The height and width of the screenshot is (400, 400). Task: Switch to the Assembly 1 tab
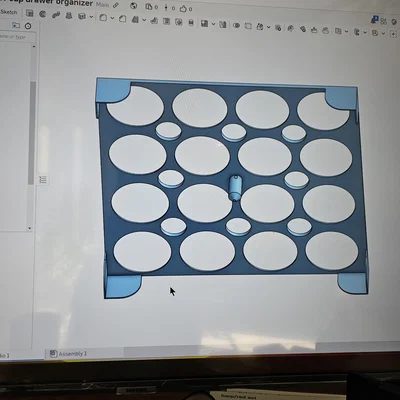point(69,354)
